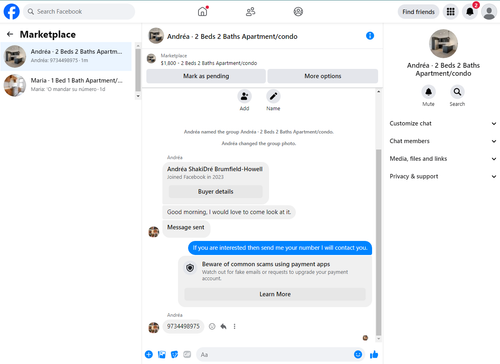Click 'Andréa ShakiDré Brumfield-Howell' name
The image size is (500, 364).
tap(215, 169)
